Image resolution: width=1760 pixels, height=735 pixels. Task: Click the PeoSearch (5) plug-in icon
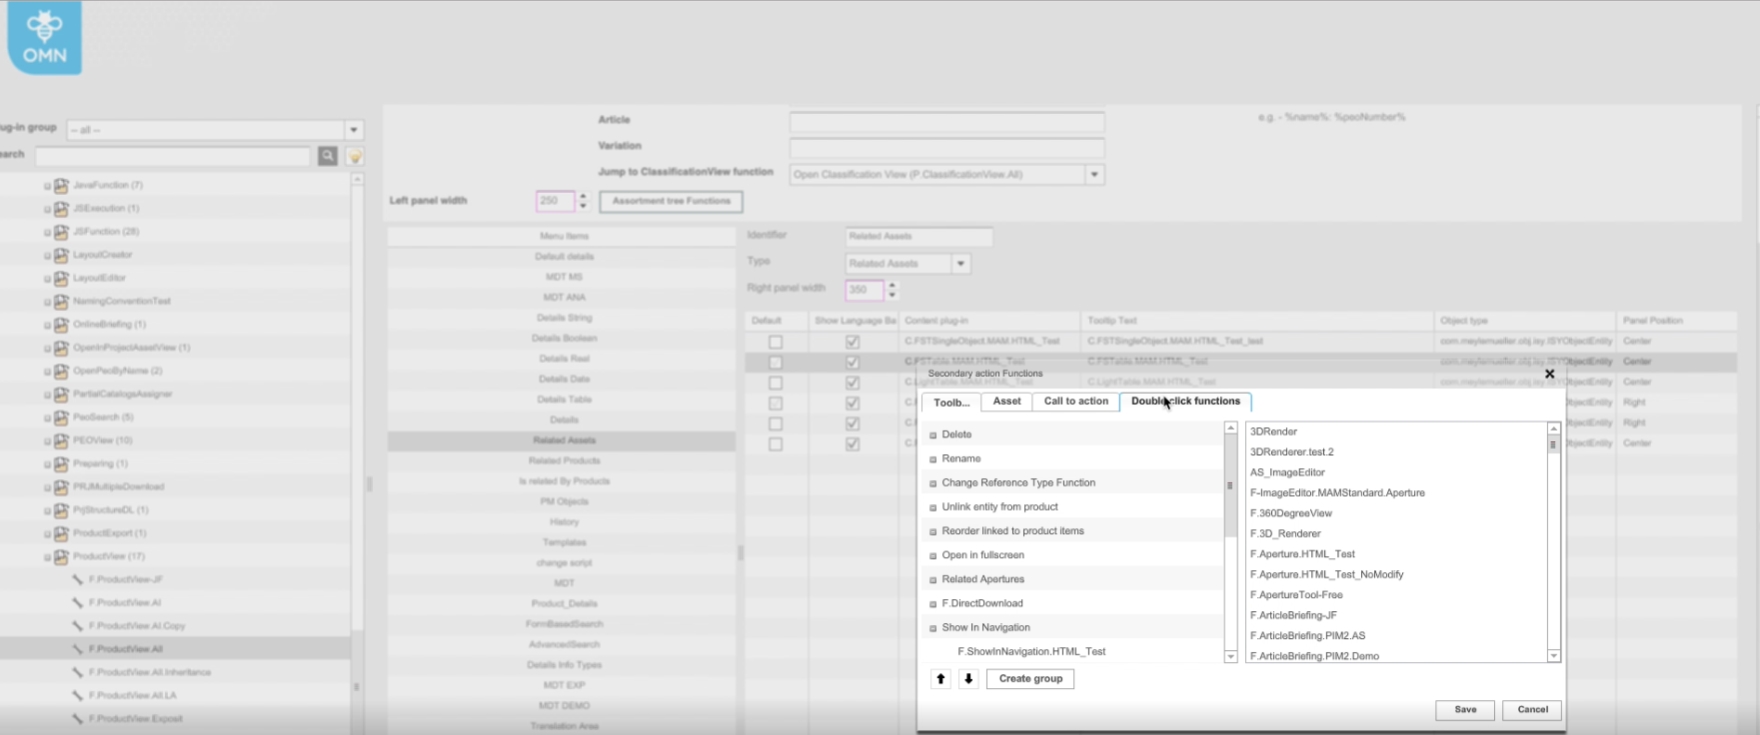pyautogui.click(x=62, y=417)
